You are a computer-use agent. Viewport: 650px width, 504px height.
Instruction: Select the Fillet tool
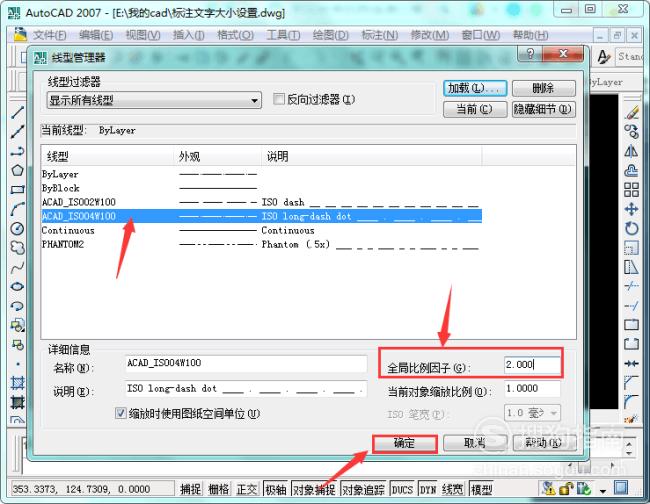(631, 402)
